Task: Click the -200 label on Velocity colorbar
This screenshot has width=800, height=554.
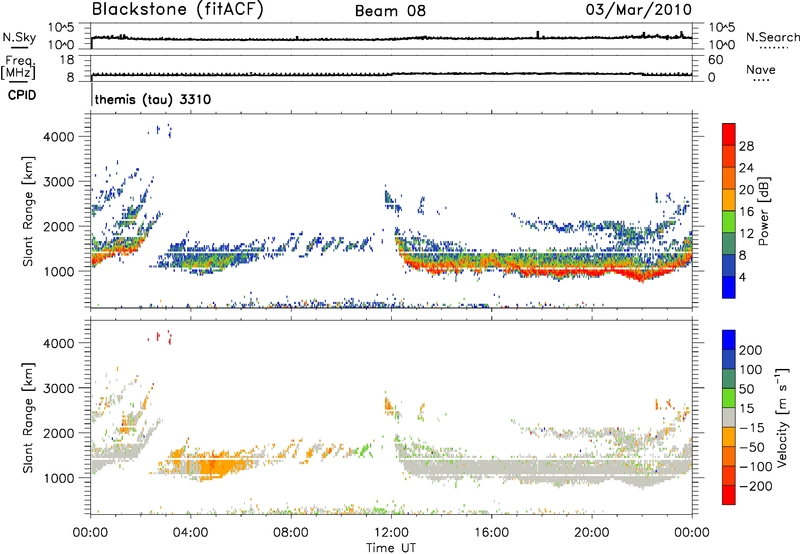Action: click(x=756, y=486)
